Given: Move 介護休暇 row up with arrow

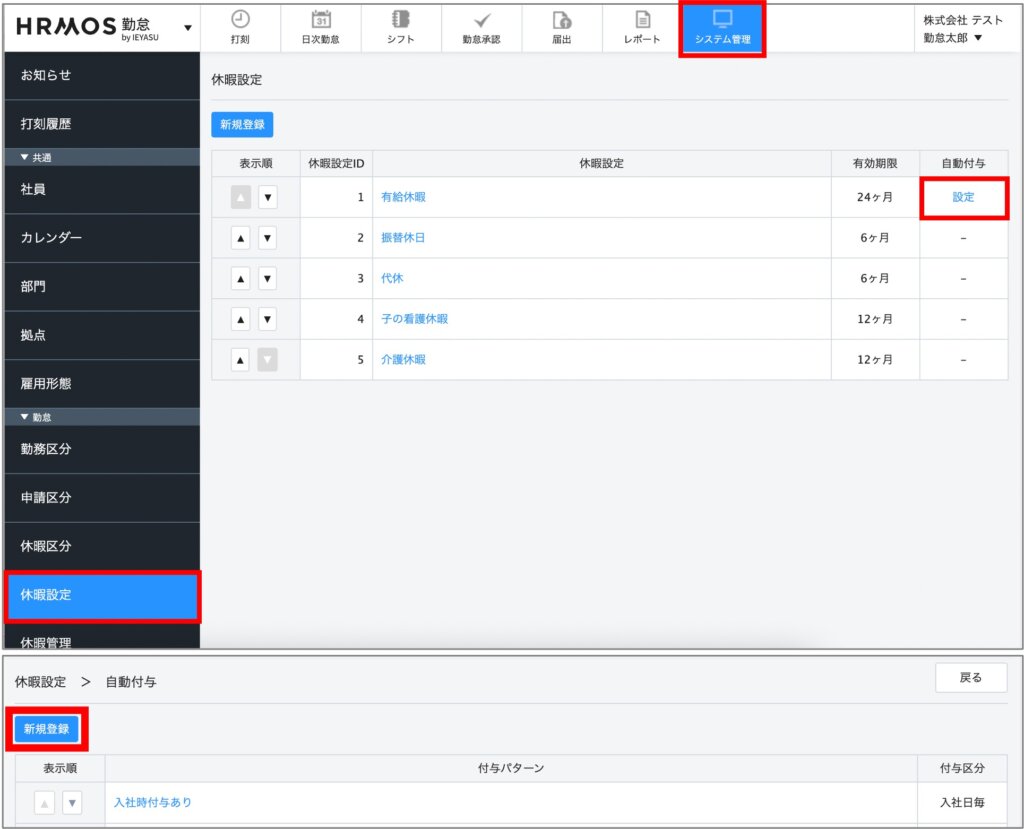Looking at the screenshot, I should 240,360.
